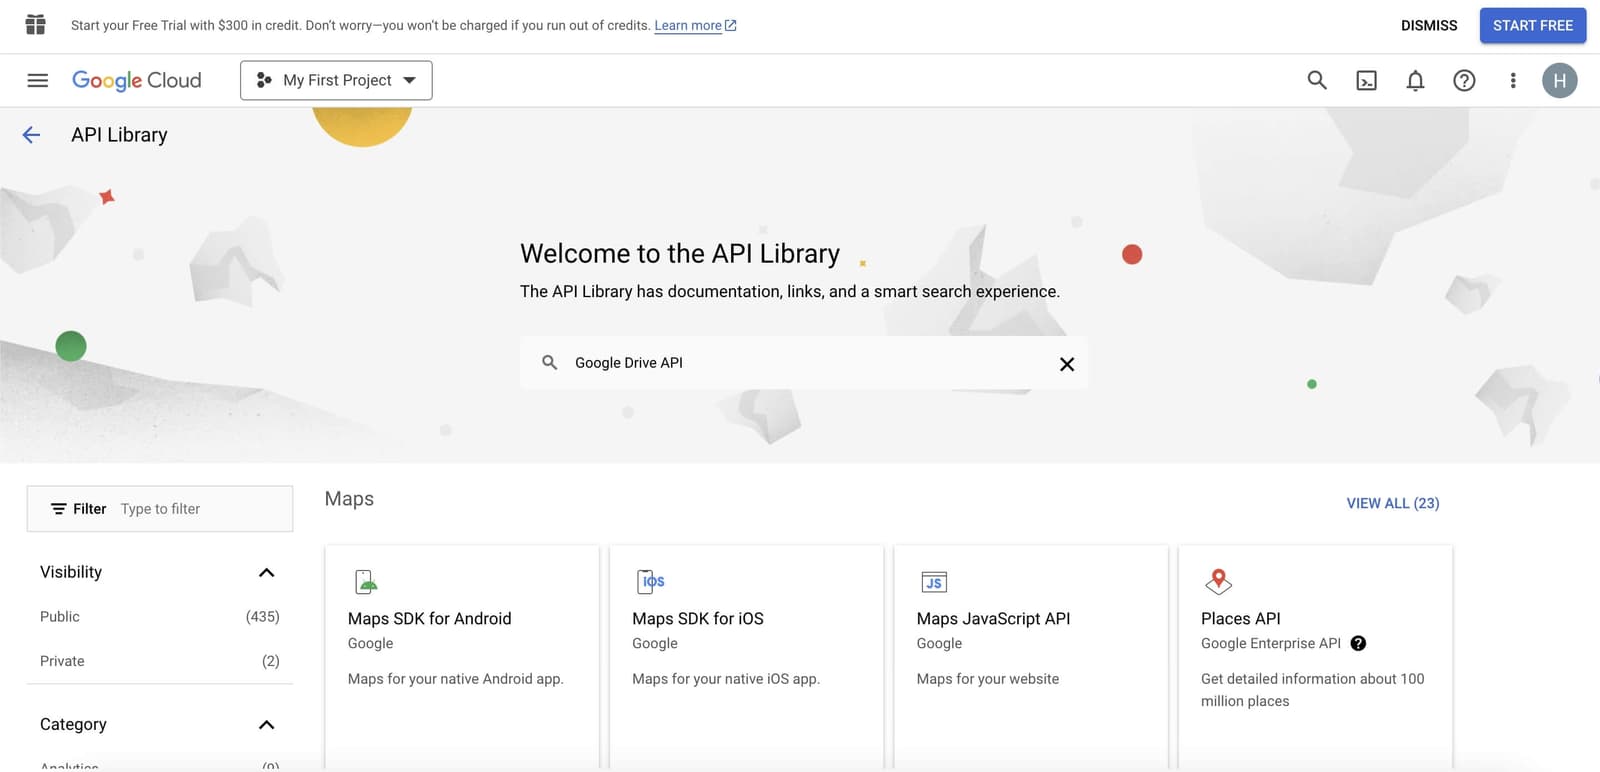Viewport: 1600px width, 772px height.
Task: Collapse the Visibility section
Action: [266, 573]
